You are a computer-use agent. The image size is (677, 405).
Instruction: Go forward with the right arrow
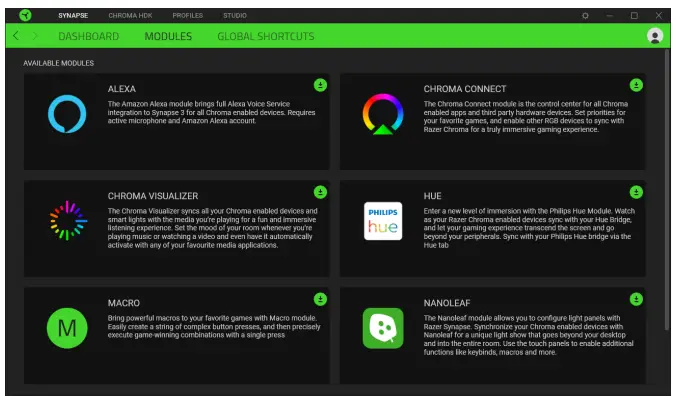(x=35, y=35)
